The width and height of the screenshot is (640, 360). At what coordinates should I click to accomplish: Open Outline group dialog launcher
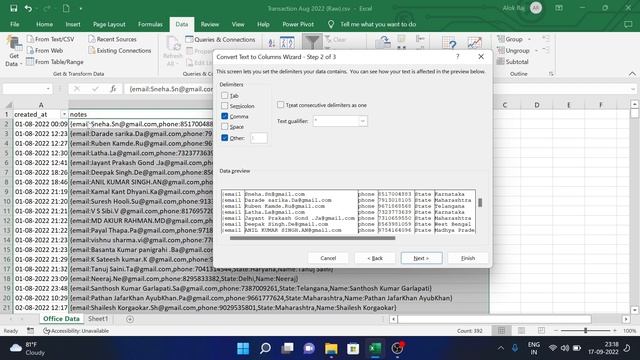tap(551, 74)
